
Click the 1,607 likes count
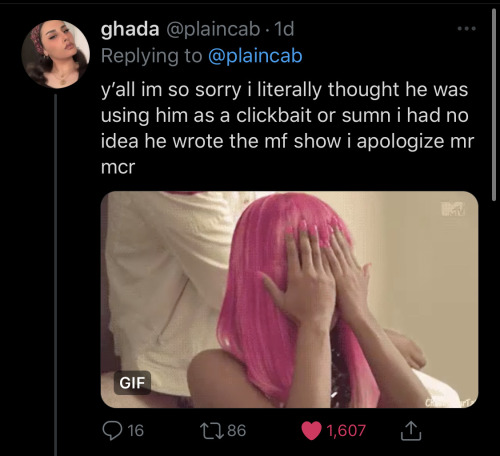(346, 430)
